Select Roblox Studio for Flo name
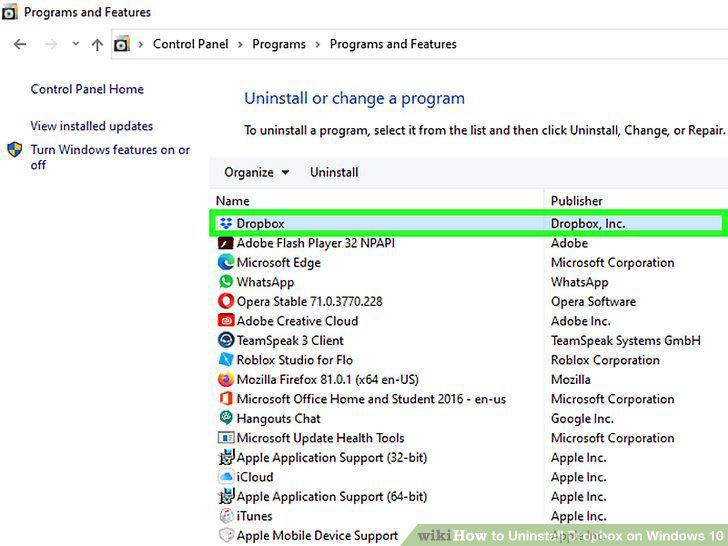The height and width of the screenshot is (546, 728). (x=294, y=360)
